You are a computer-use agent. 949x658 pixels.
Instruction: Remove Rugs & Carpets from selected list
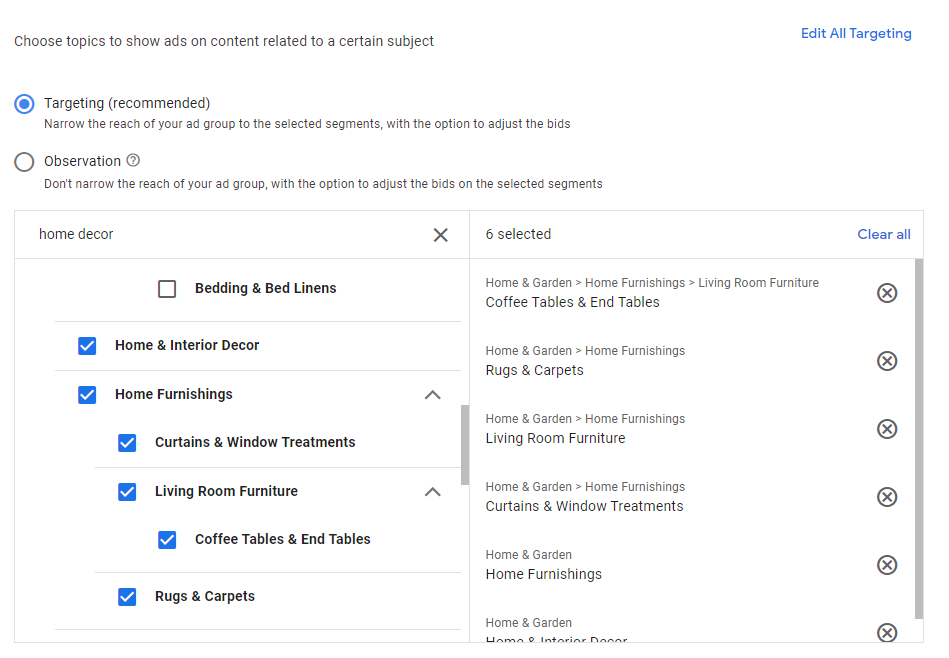pos(886,361)
